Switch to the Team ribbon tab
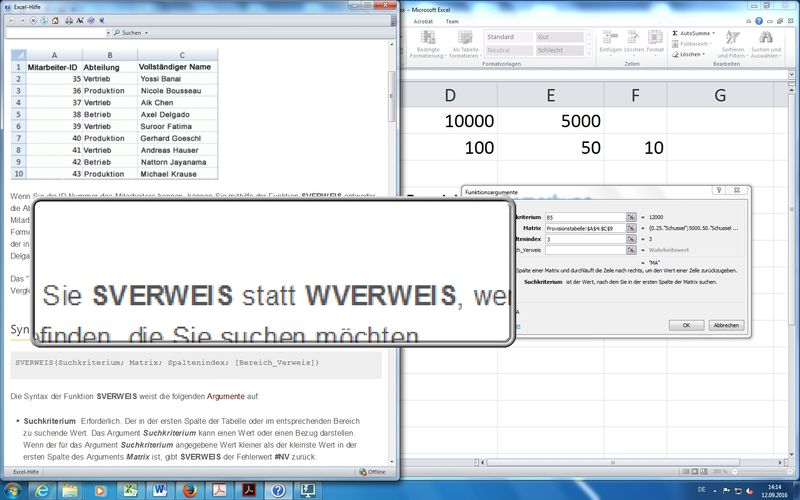This screenshot has width=800, height=500. click(x=452, y=20)
